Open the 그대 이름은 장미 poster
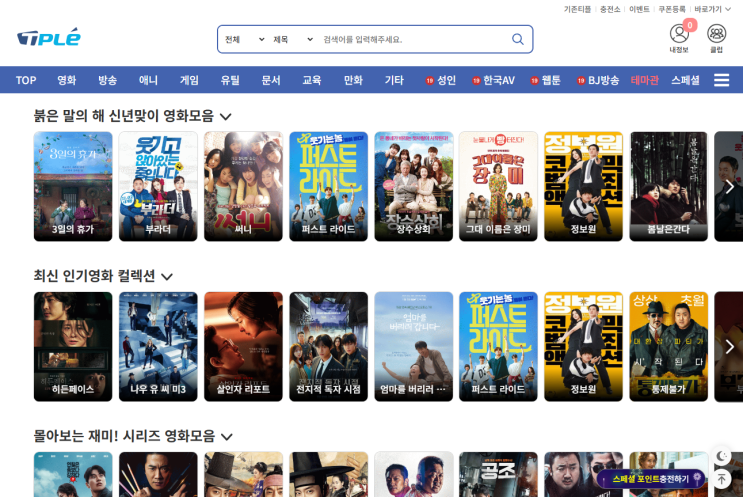The image size is (743, 497). [498, 187]
